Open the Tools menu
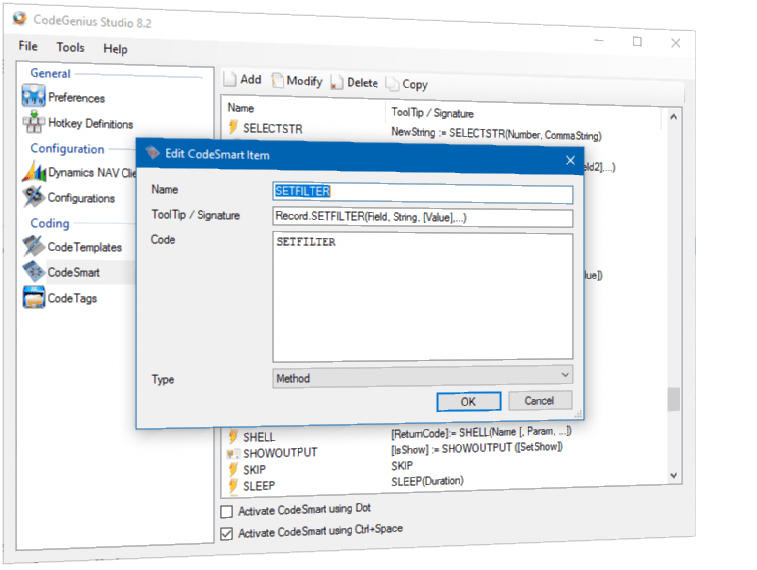This screenshot has width=757, height=570. point(70,47)
